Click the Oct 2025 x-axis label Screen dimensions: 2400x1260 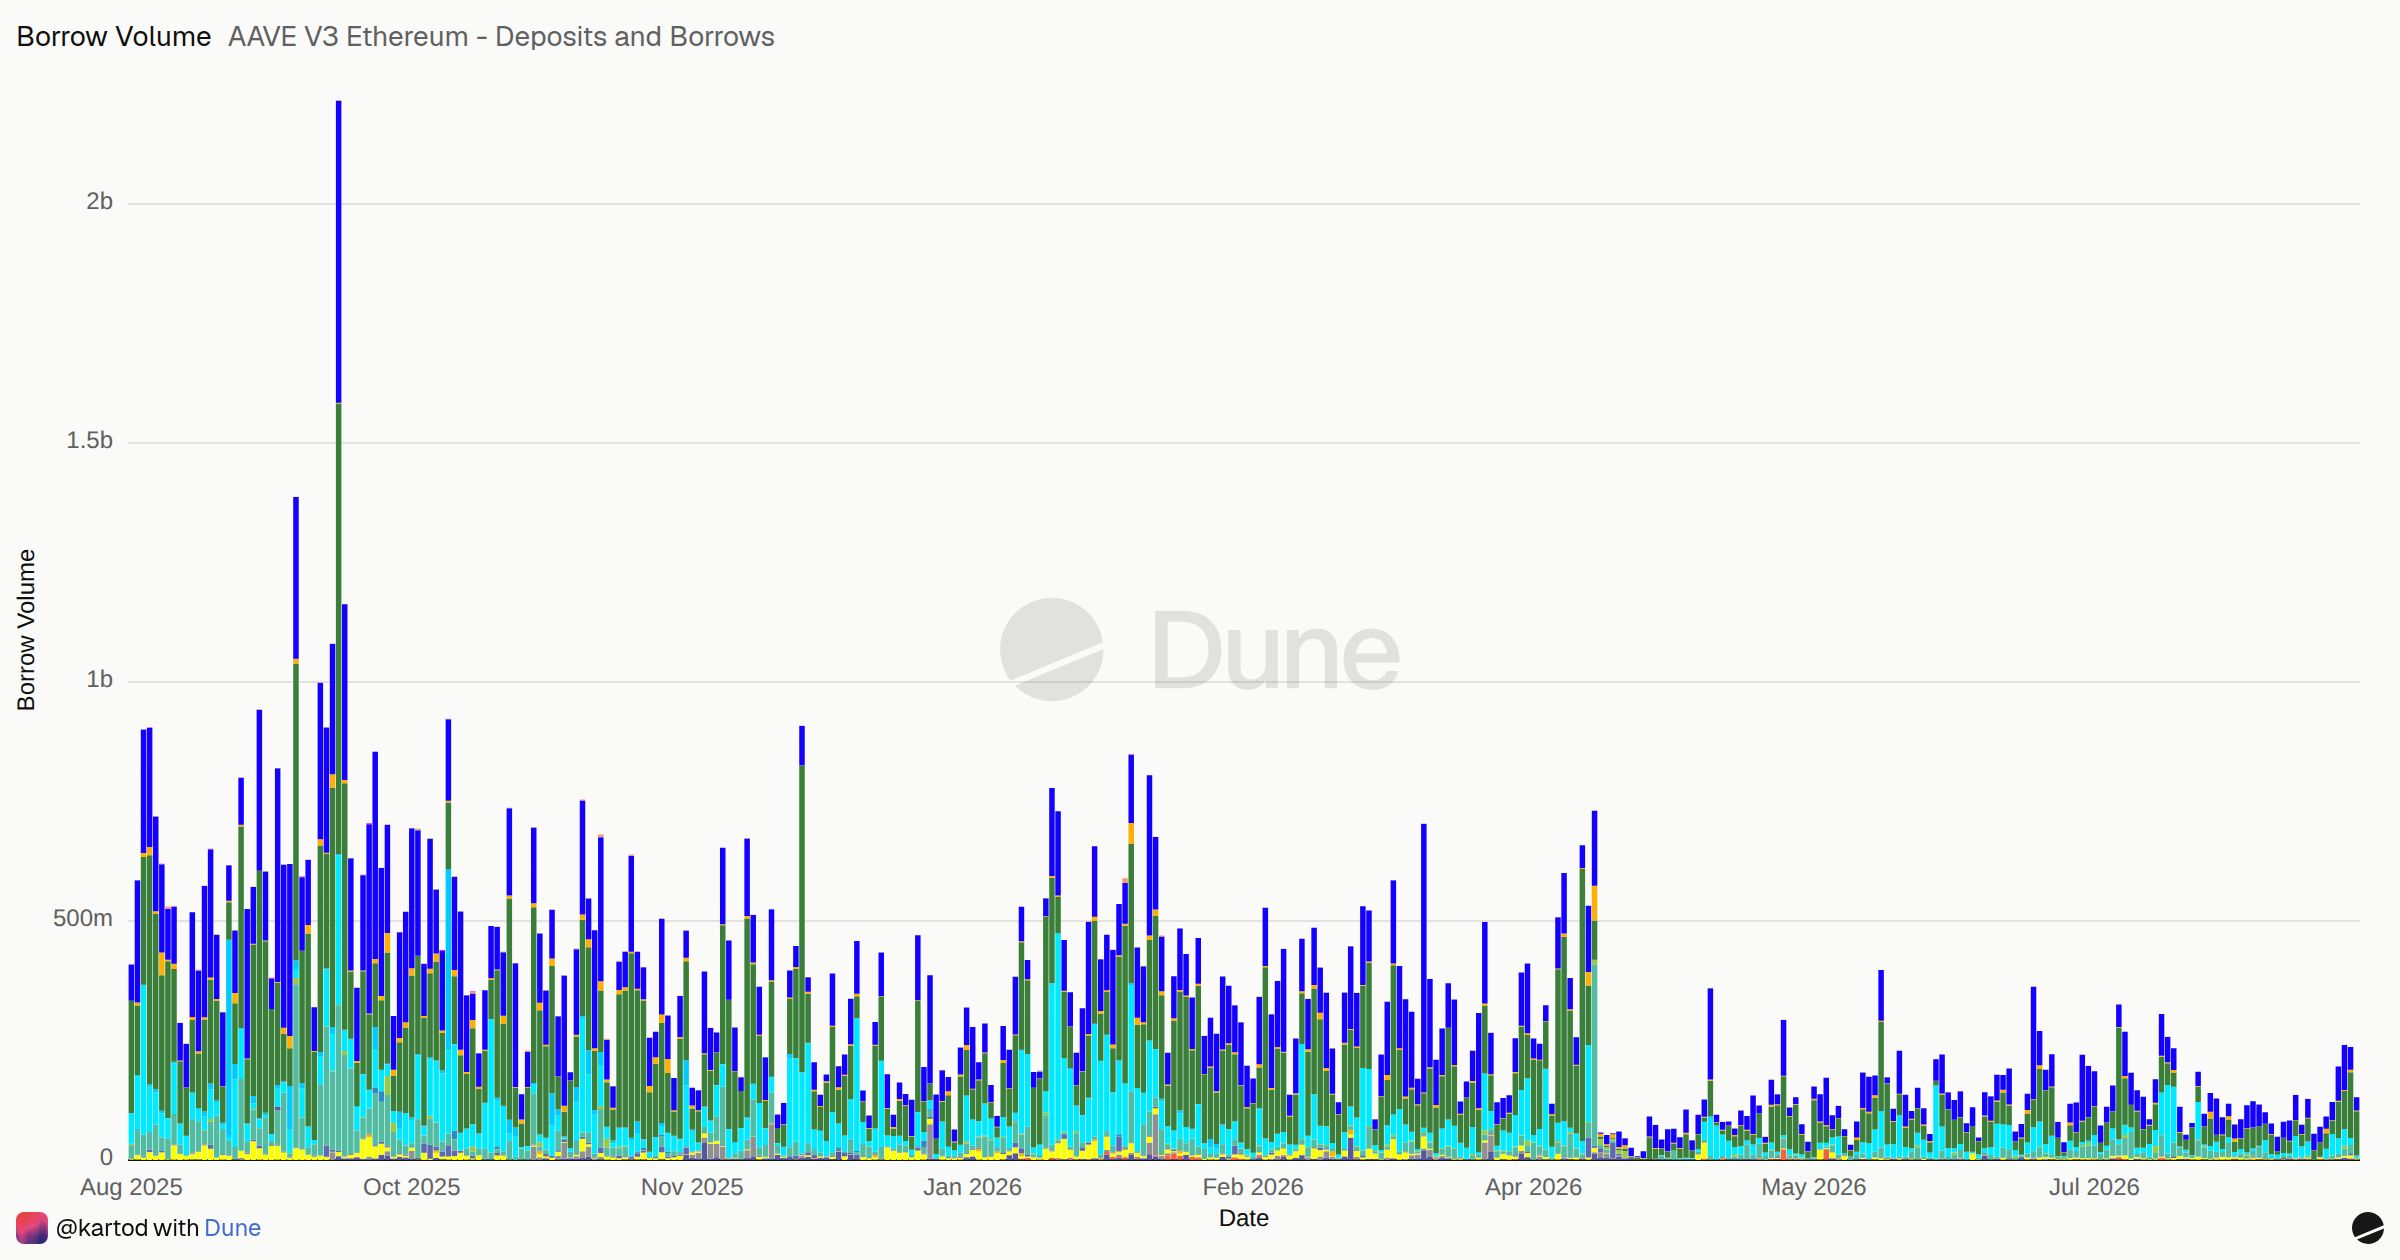tap(411, 1187)
